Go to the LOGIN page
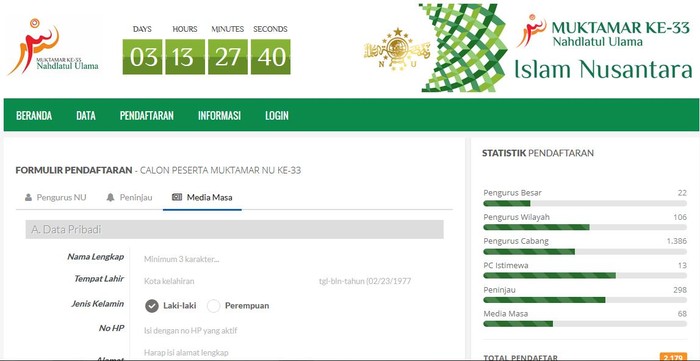 point(277,116)
